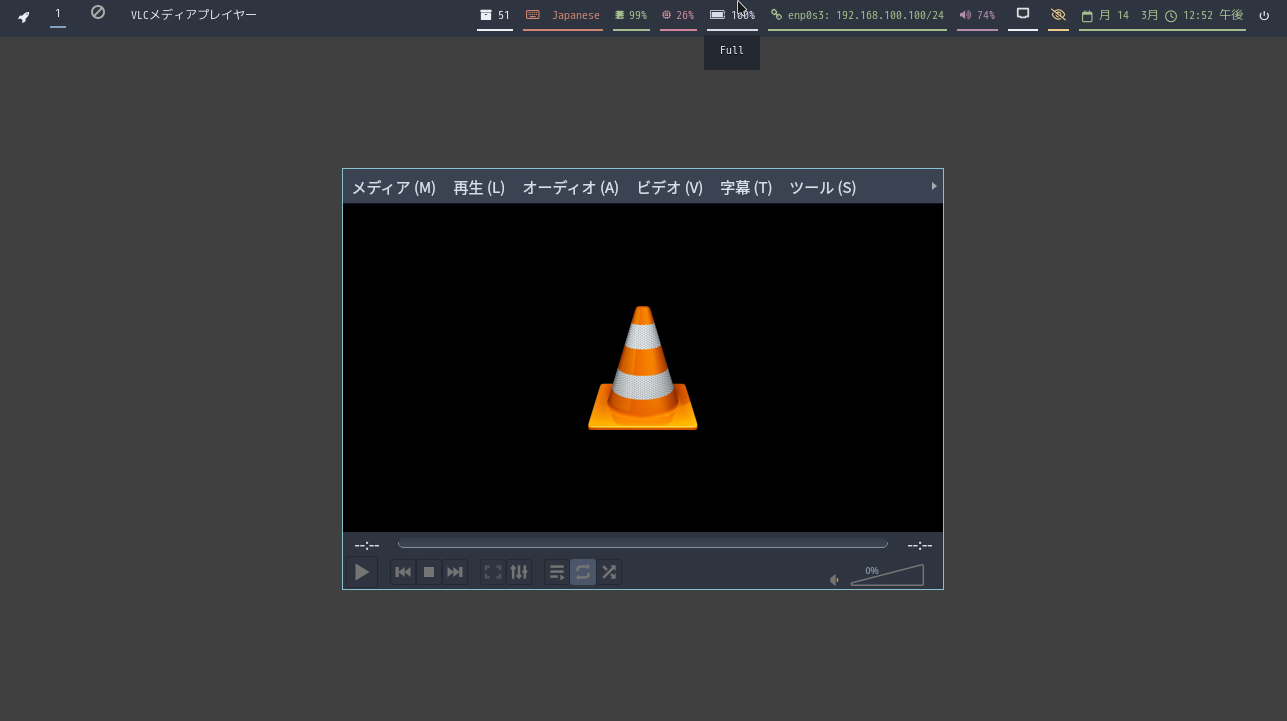
Task: Open the ビデオ (V) menu
Action: (670, 187)
